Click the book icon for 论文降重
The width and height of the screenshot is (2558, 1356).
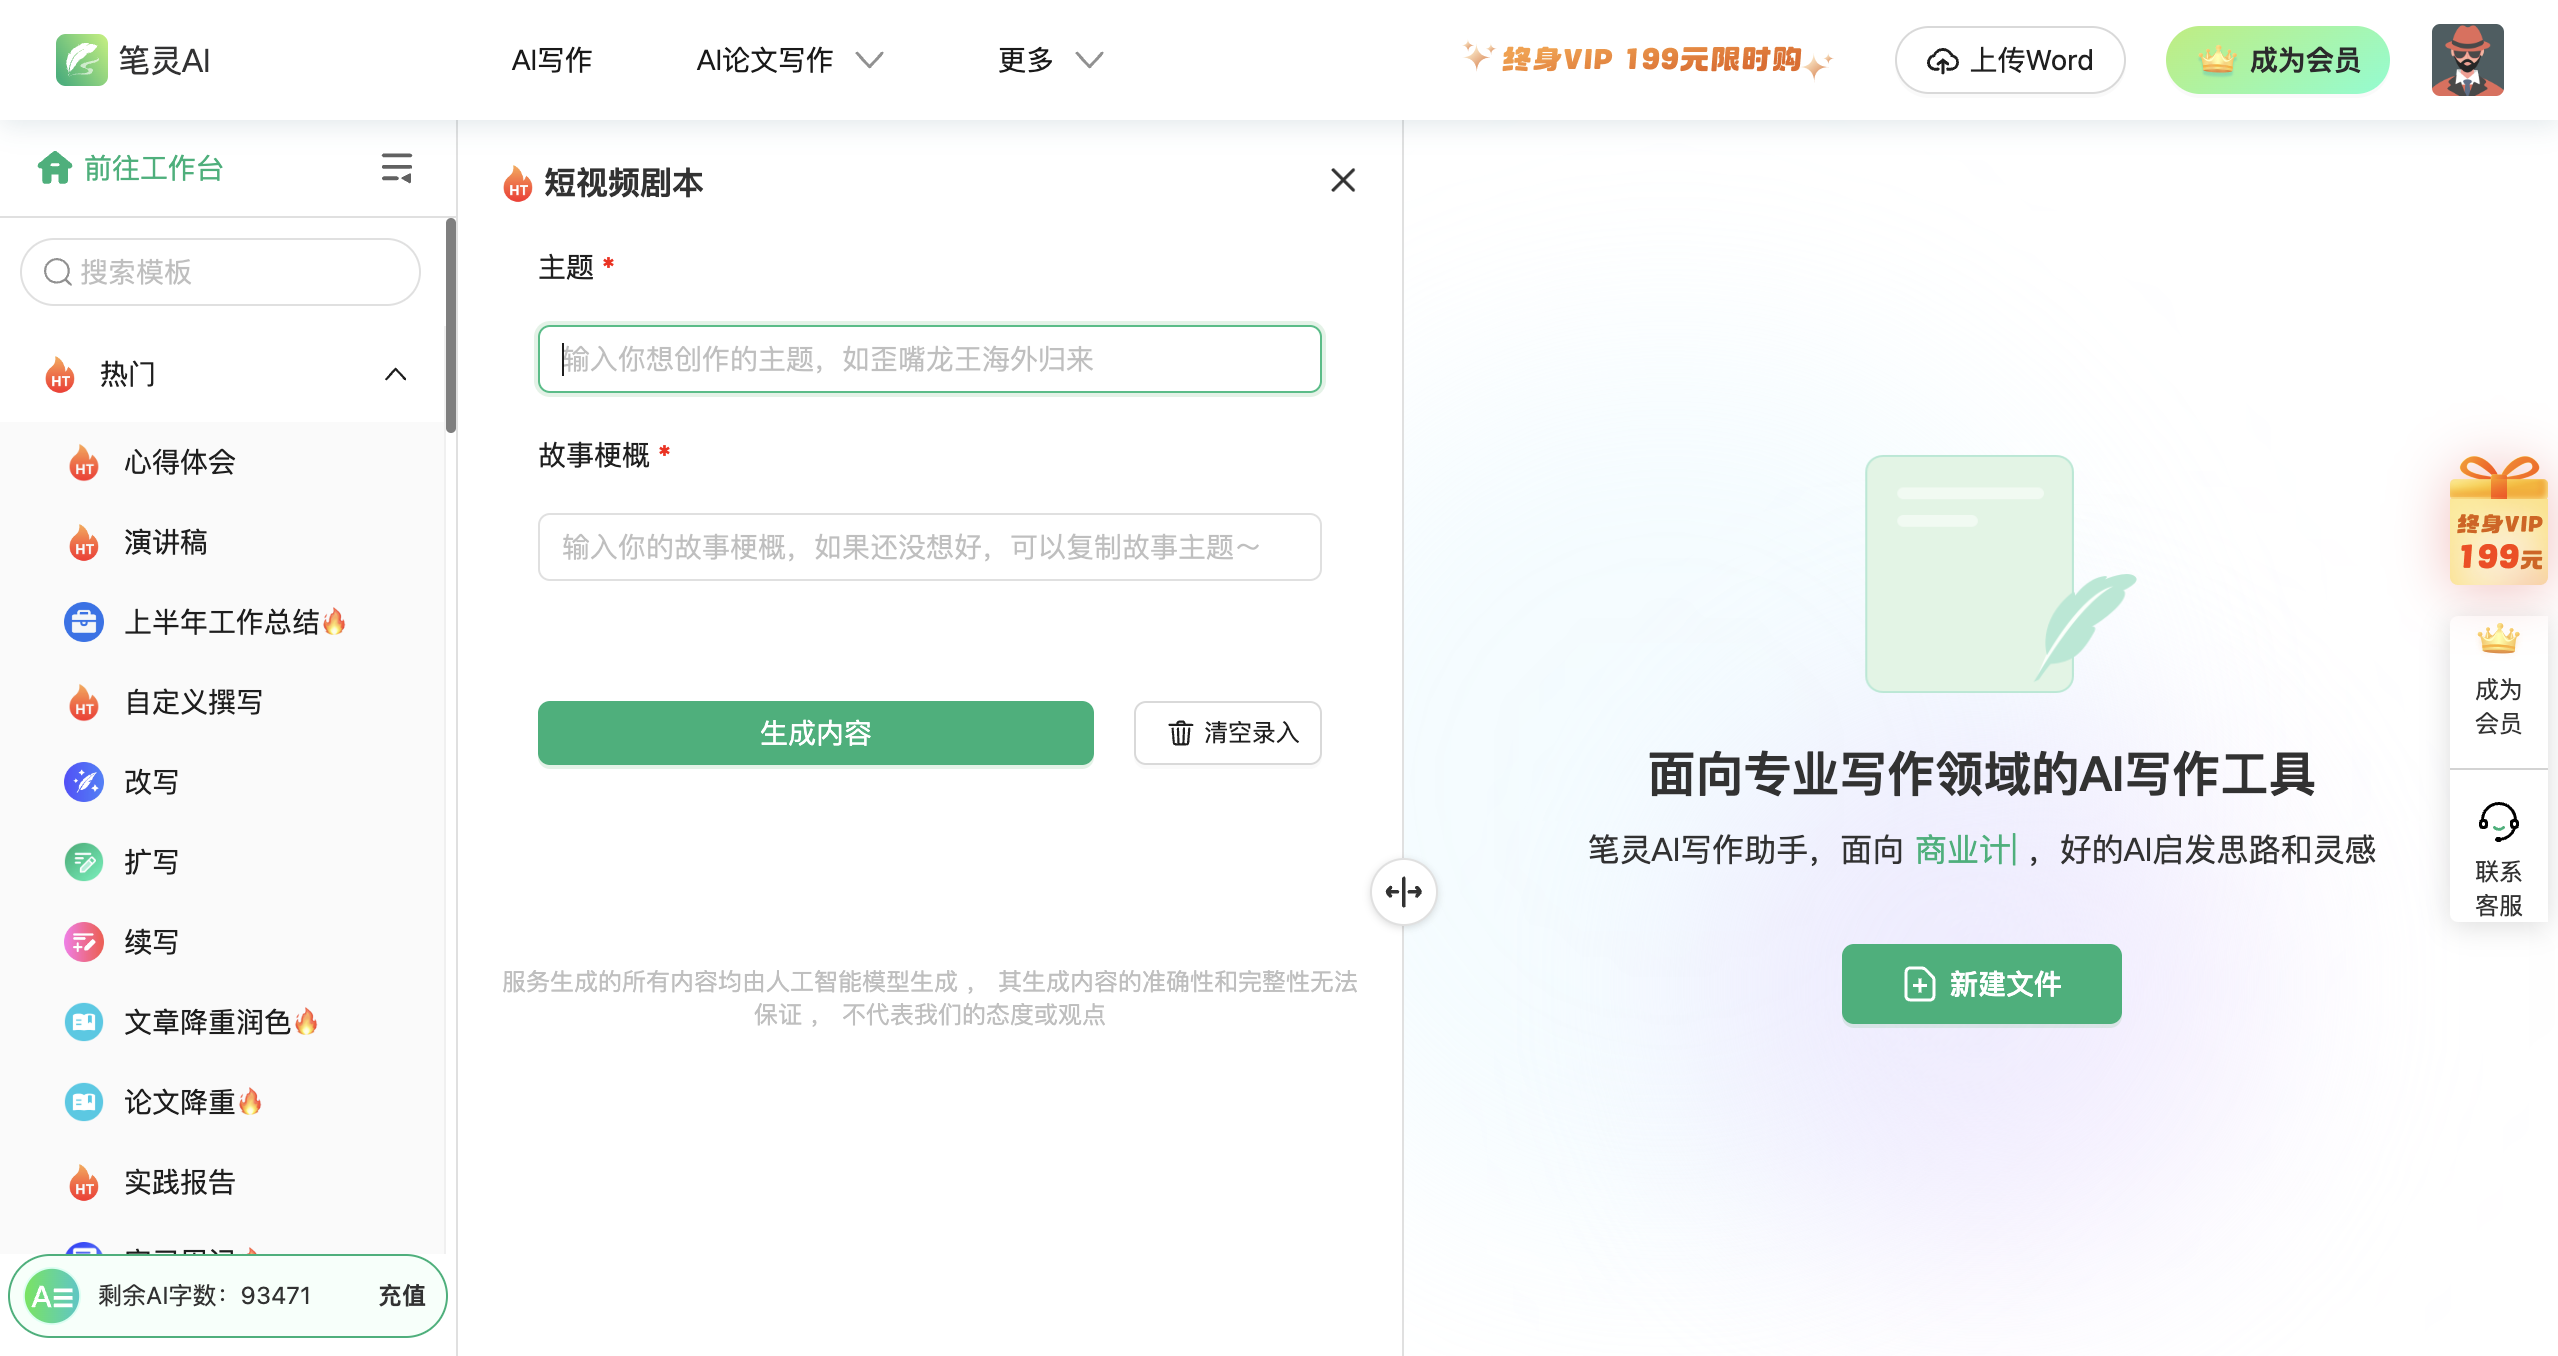pyautogui.click(x=84, y=1102)
